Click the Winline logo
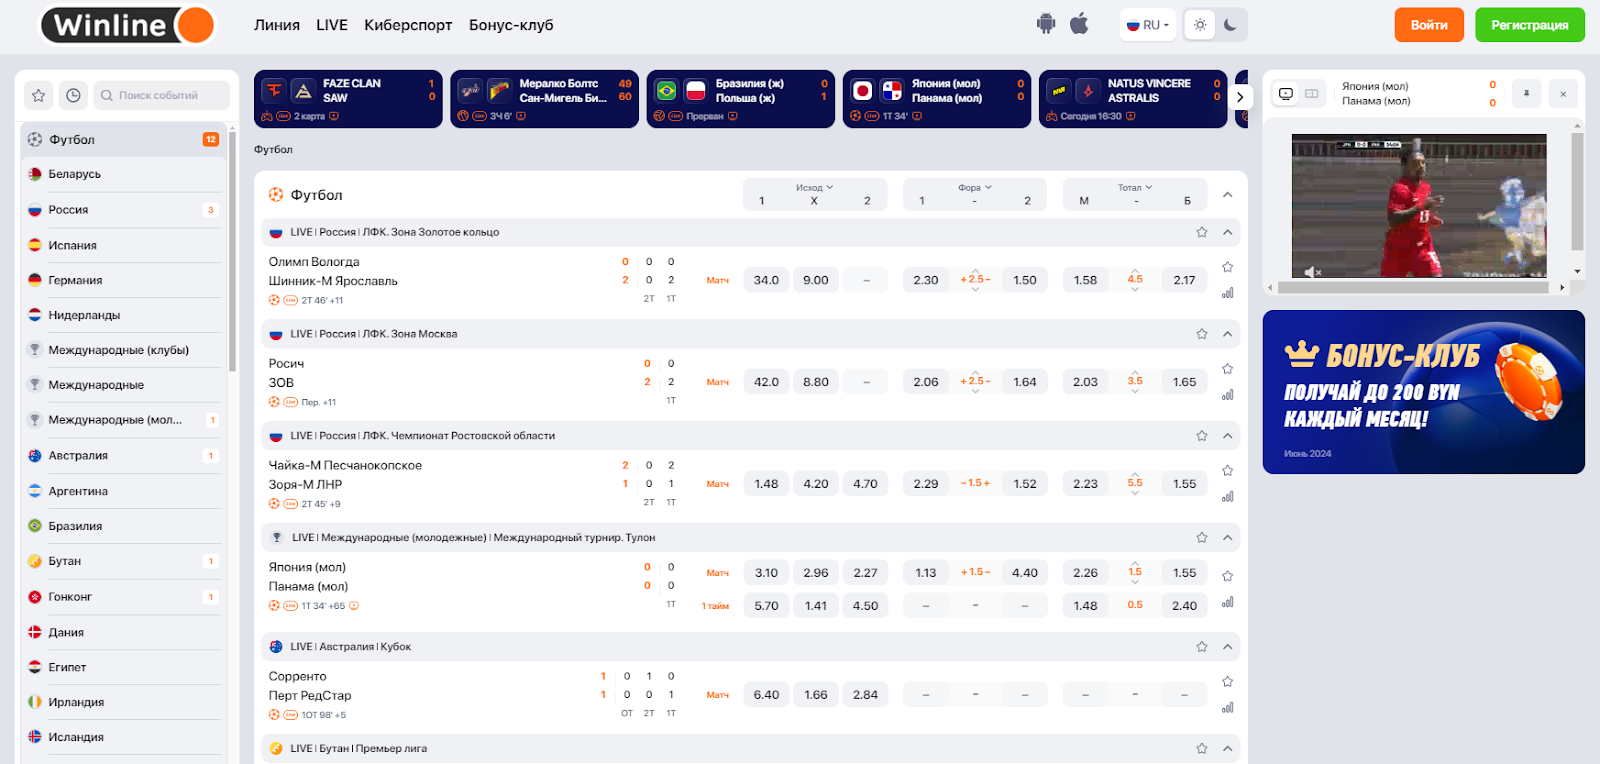 pos(128,25)
